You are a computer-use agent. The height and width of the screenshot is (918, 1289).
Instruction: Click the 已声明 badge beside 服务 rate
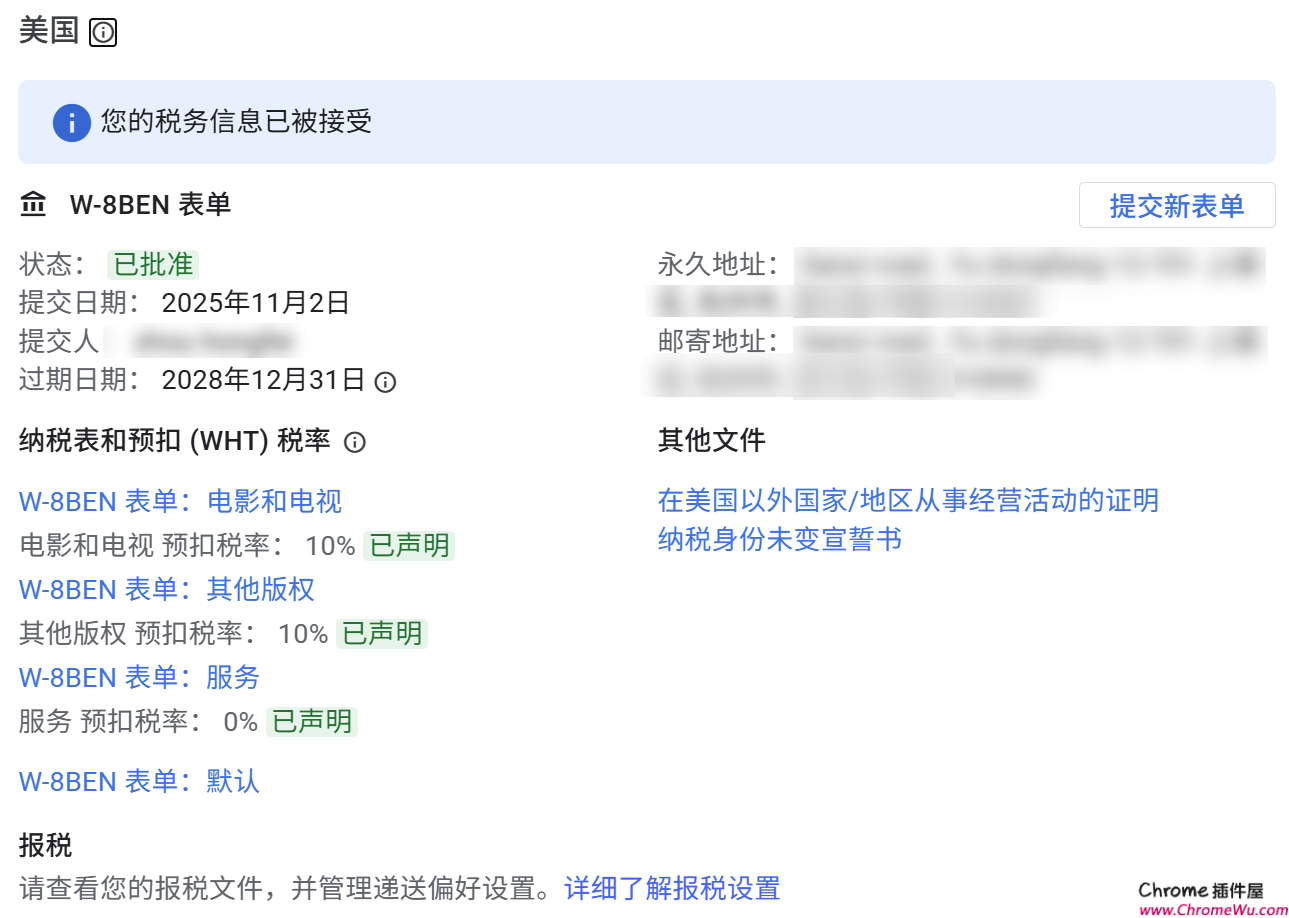[311, 721]
